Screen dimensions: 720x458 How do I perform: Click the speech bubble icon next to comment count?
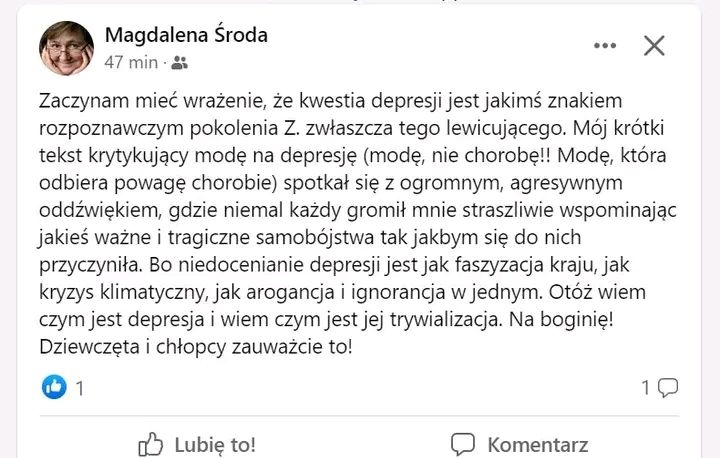click(x=668, y=388)
